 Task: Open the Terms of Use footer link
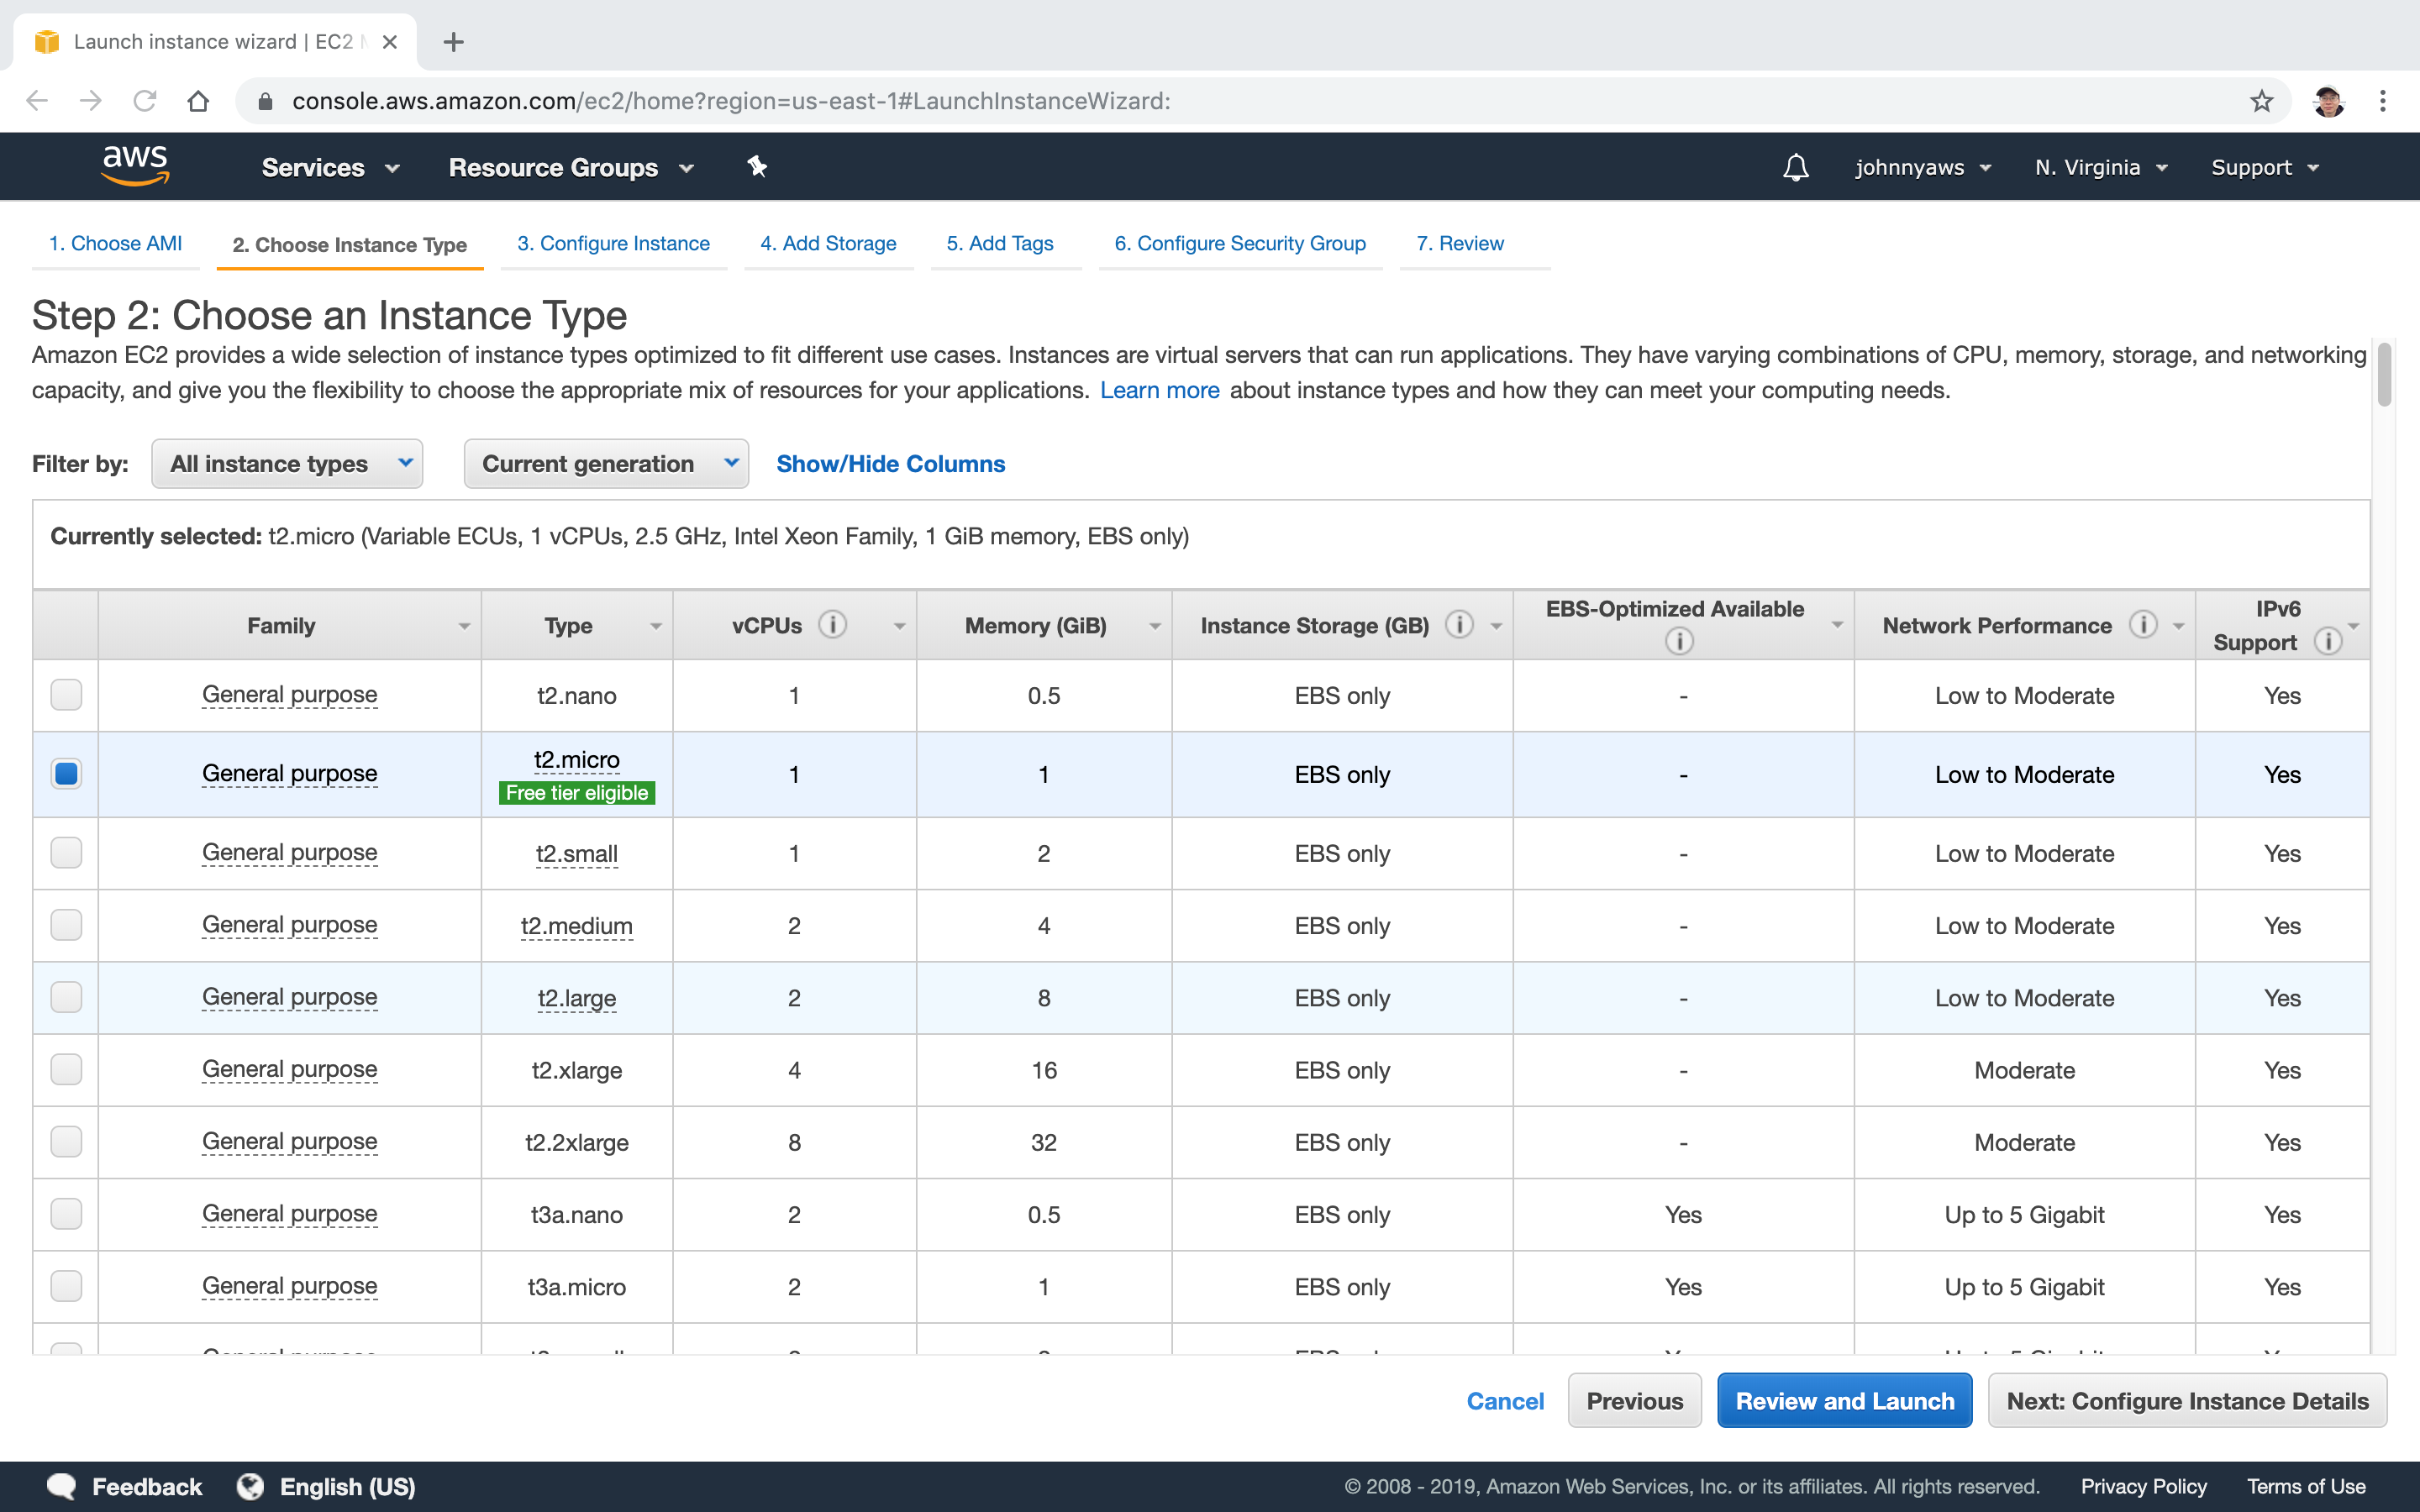click(x=2306, y=1487)
